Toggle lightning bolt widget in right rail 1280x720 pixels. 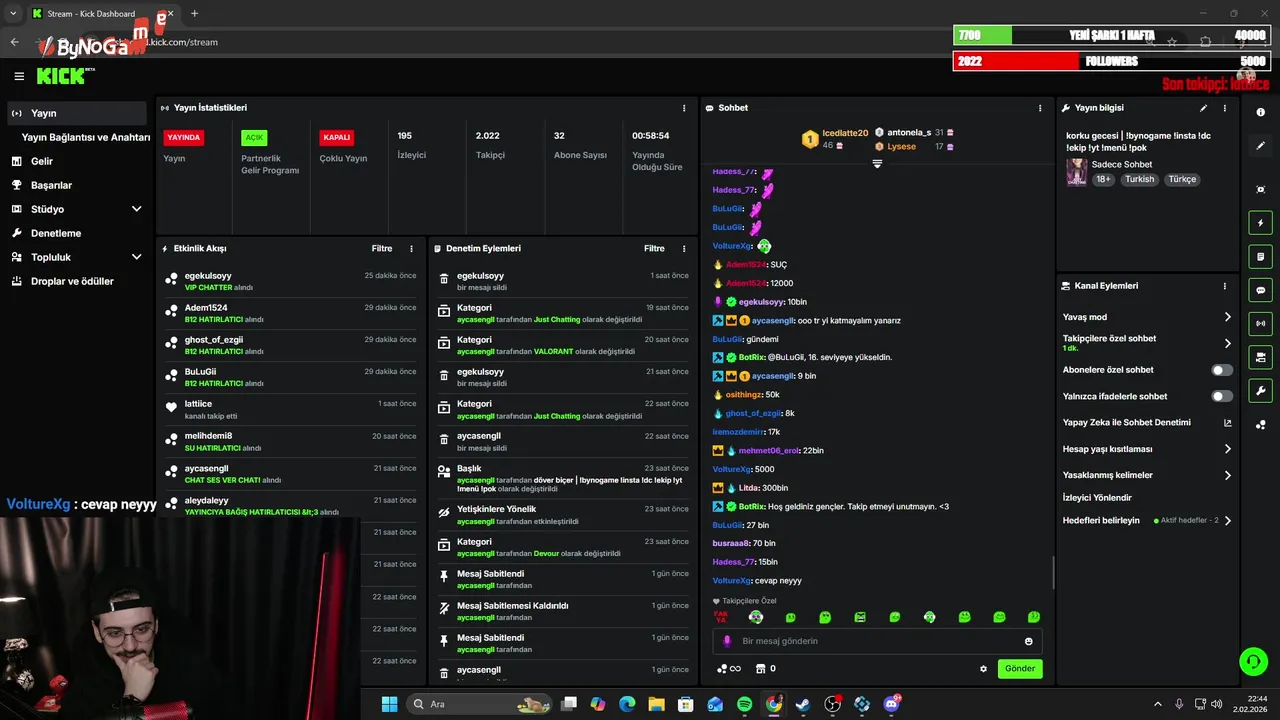pos(1261,223)
